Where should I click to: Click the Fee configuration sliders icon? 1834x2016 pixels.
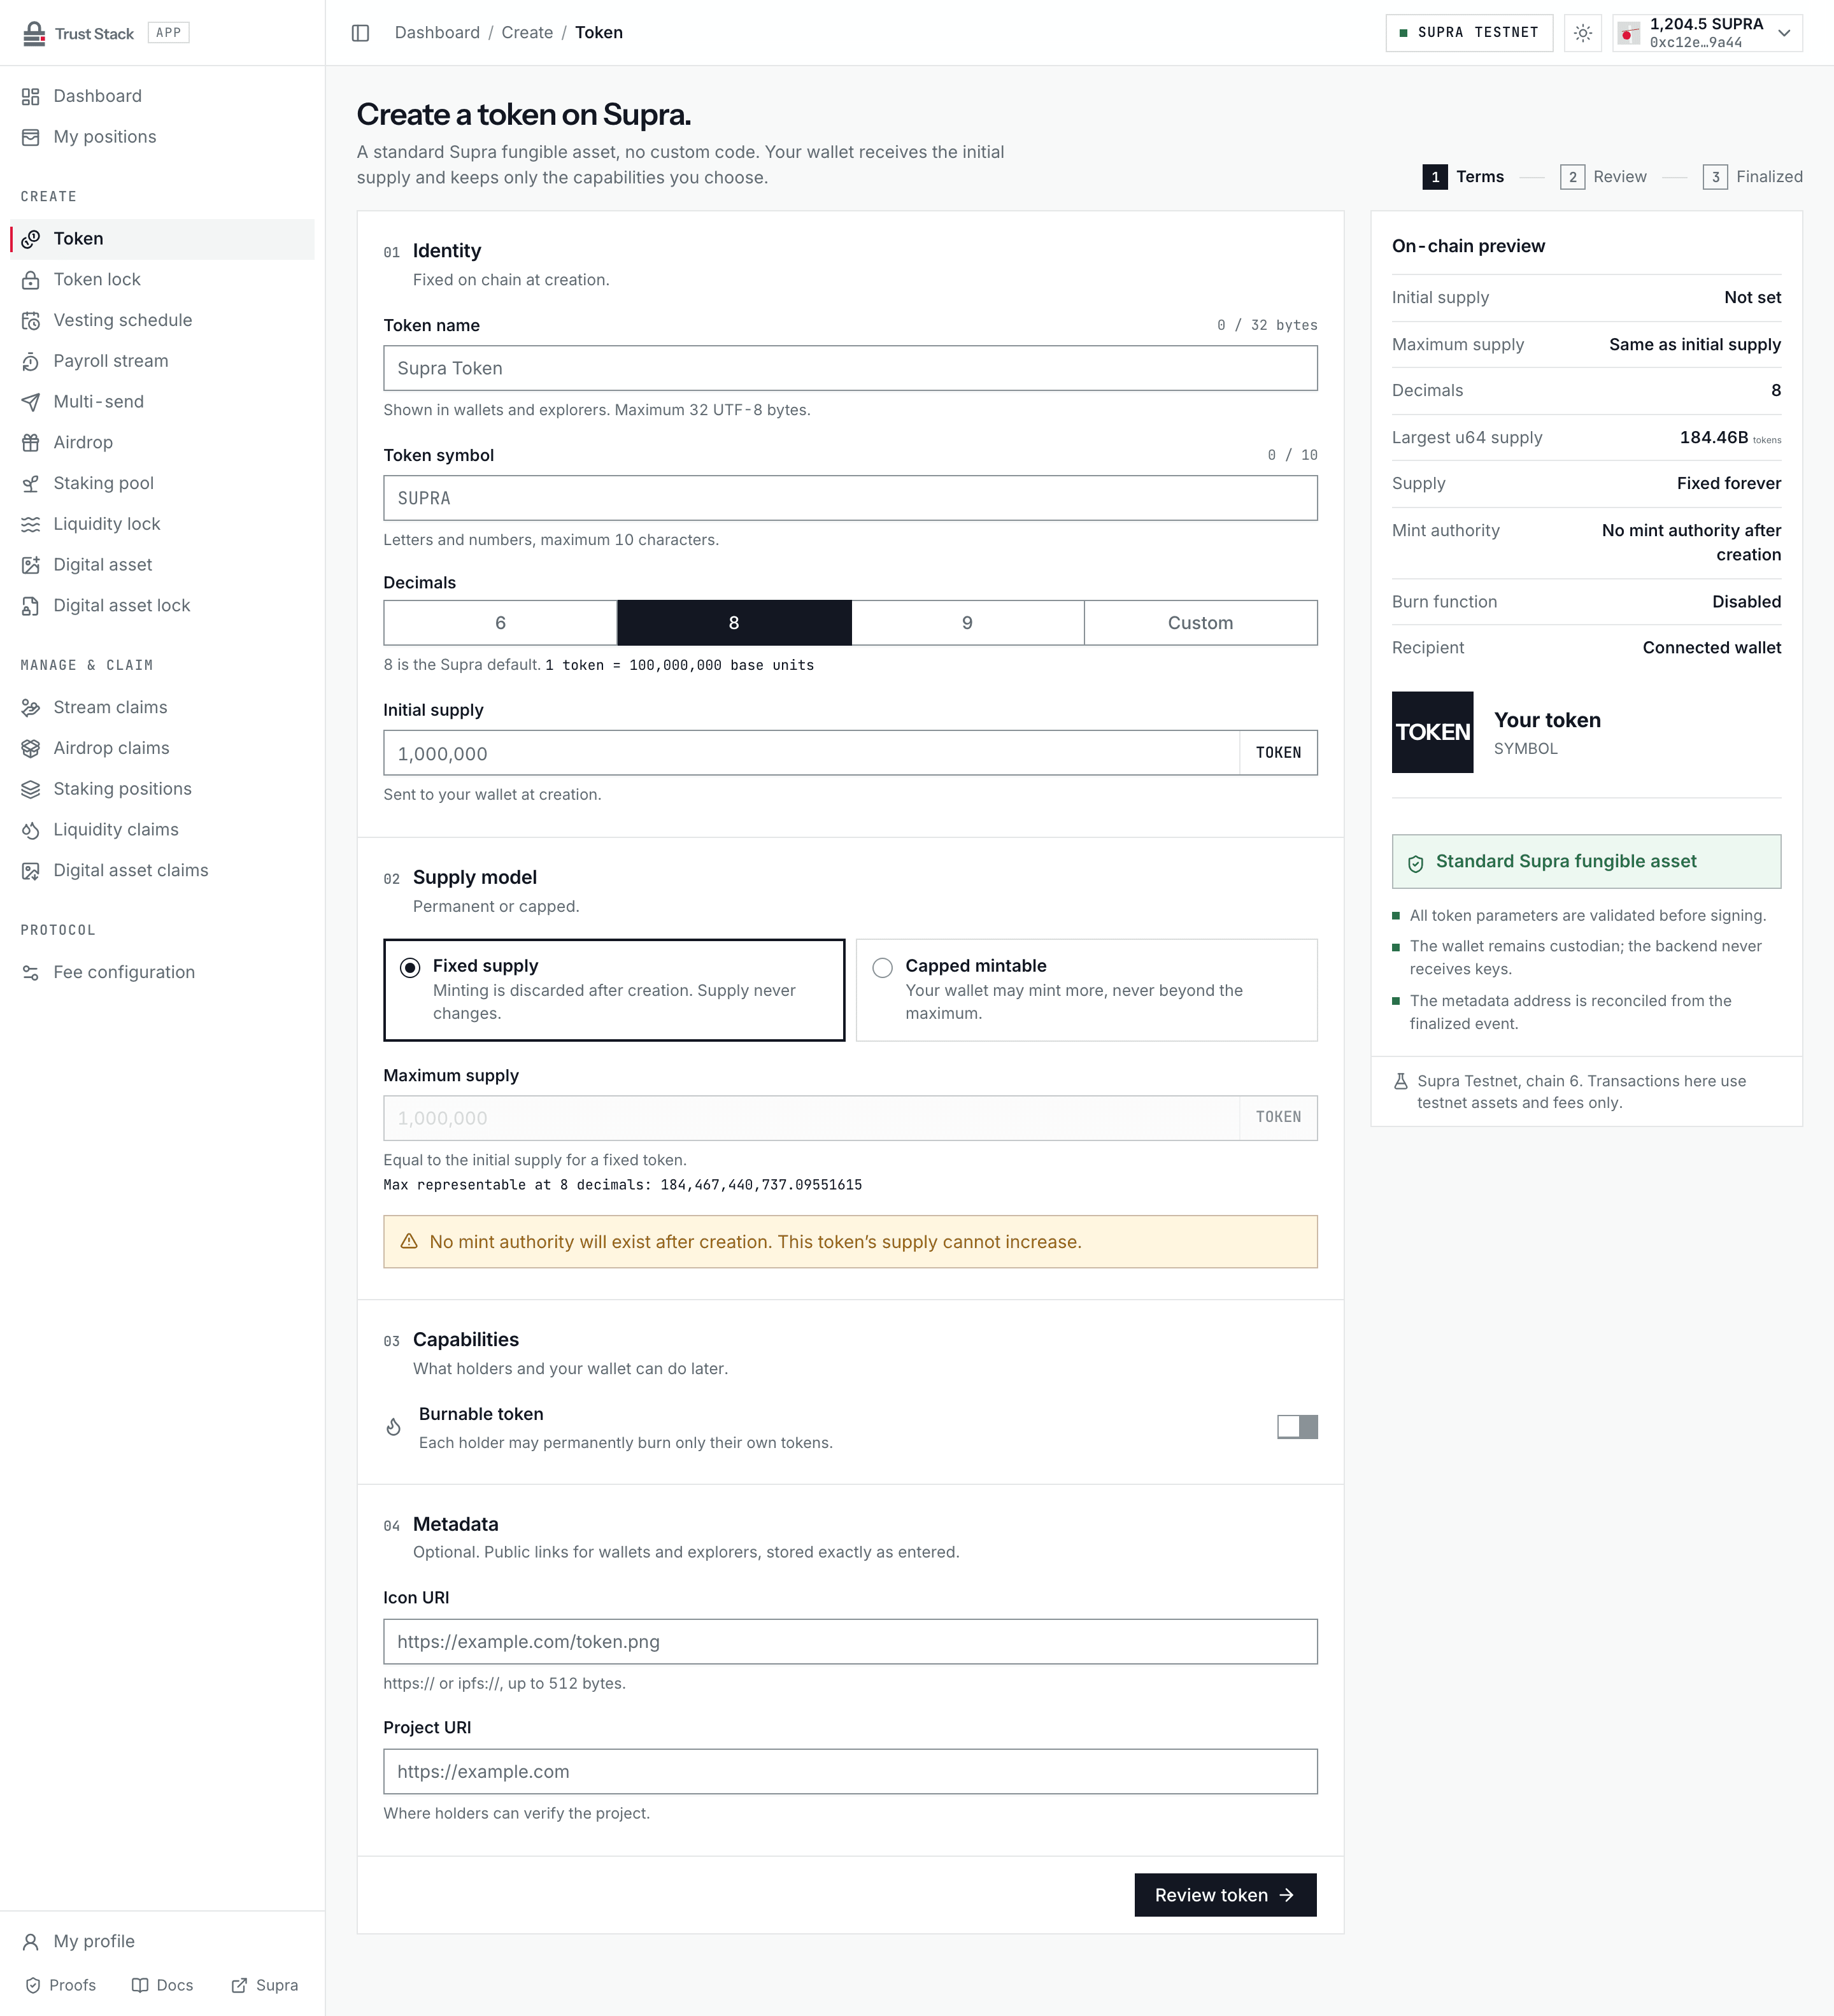(31, 973)
